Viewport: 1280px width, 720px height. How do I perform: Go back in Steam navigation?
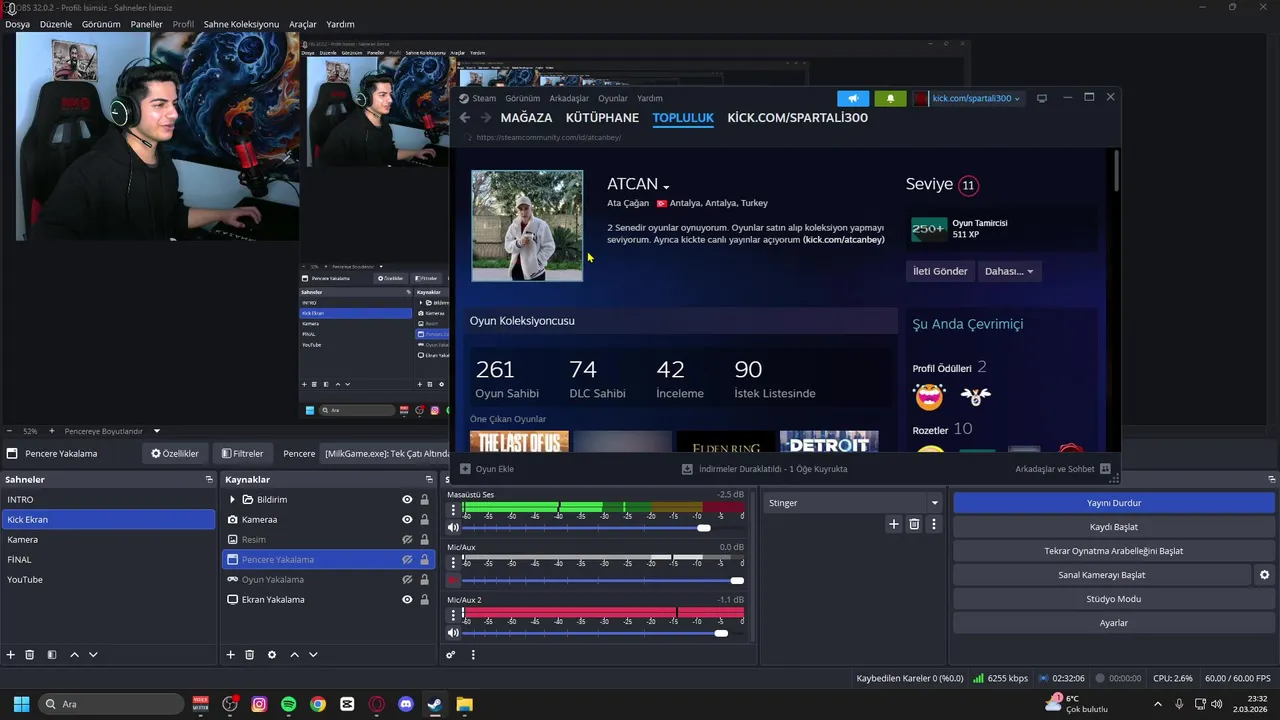pyautogui.click(x=465, y=118)
